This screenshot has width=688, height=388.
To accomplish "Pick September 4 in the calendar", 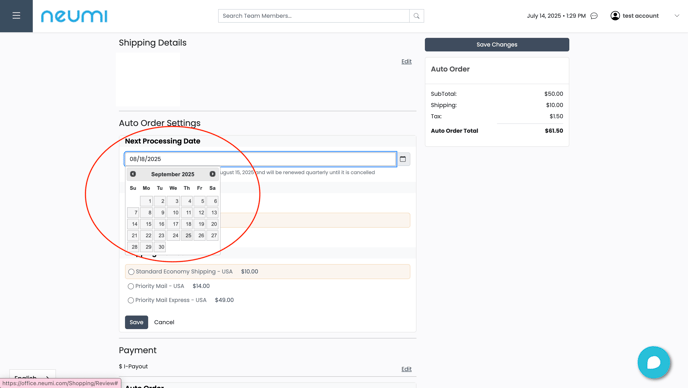I will pyautogui.click(x=187, y=201).
